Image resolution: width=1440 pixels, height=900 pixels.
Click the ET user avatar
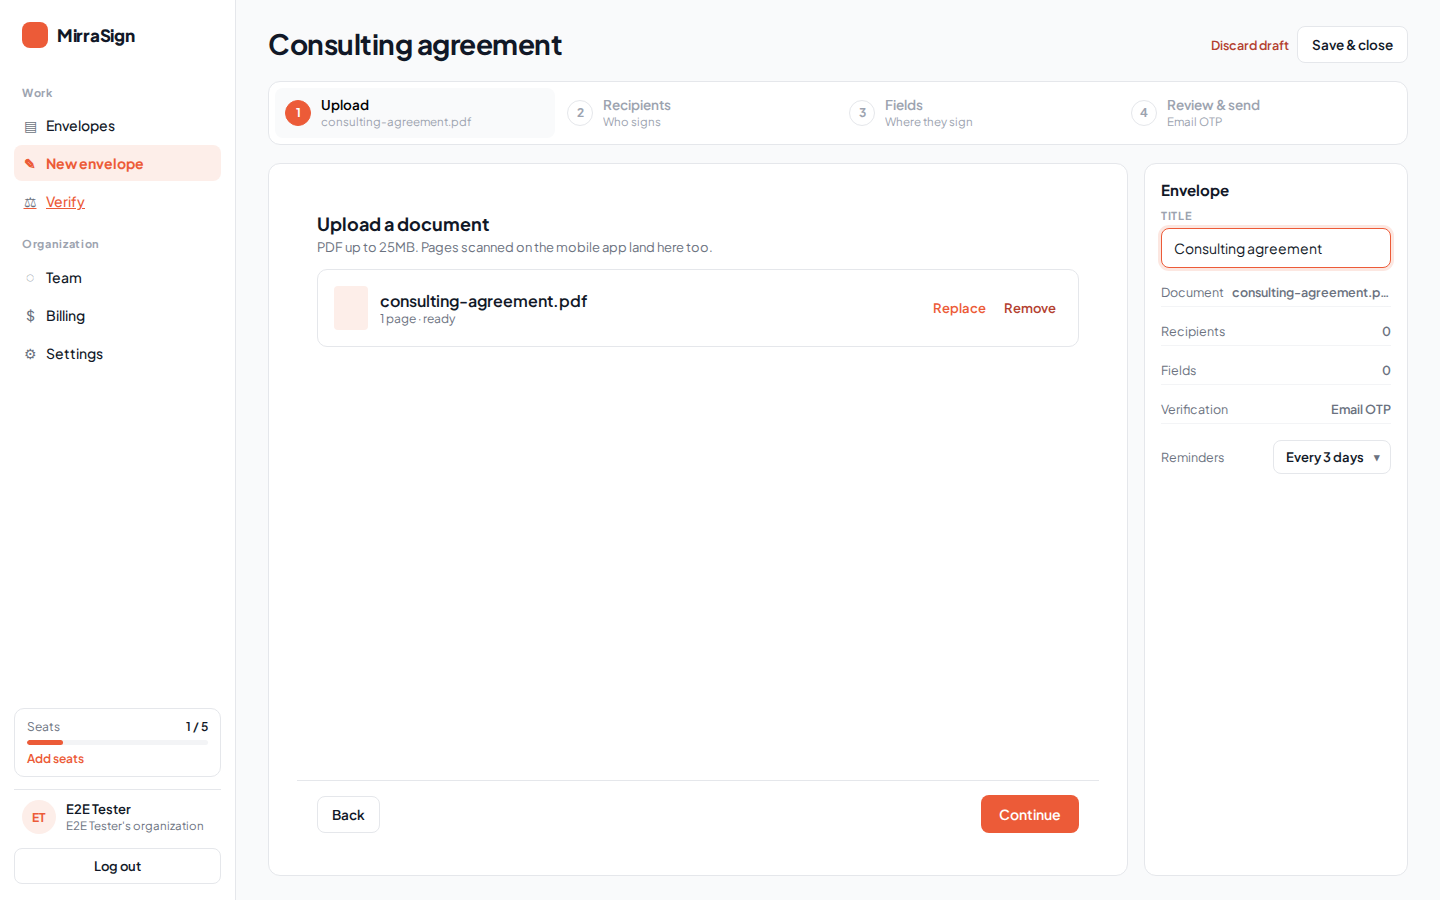point(39,817)
